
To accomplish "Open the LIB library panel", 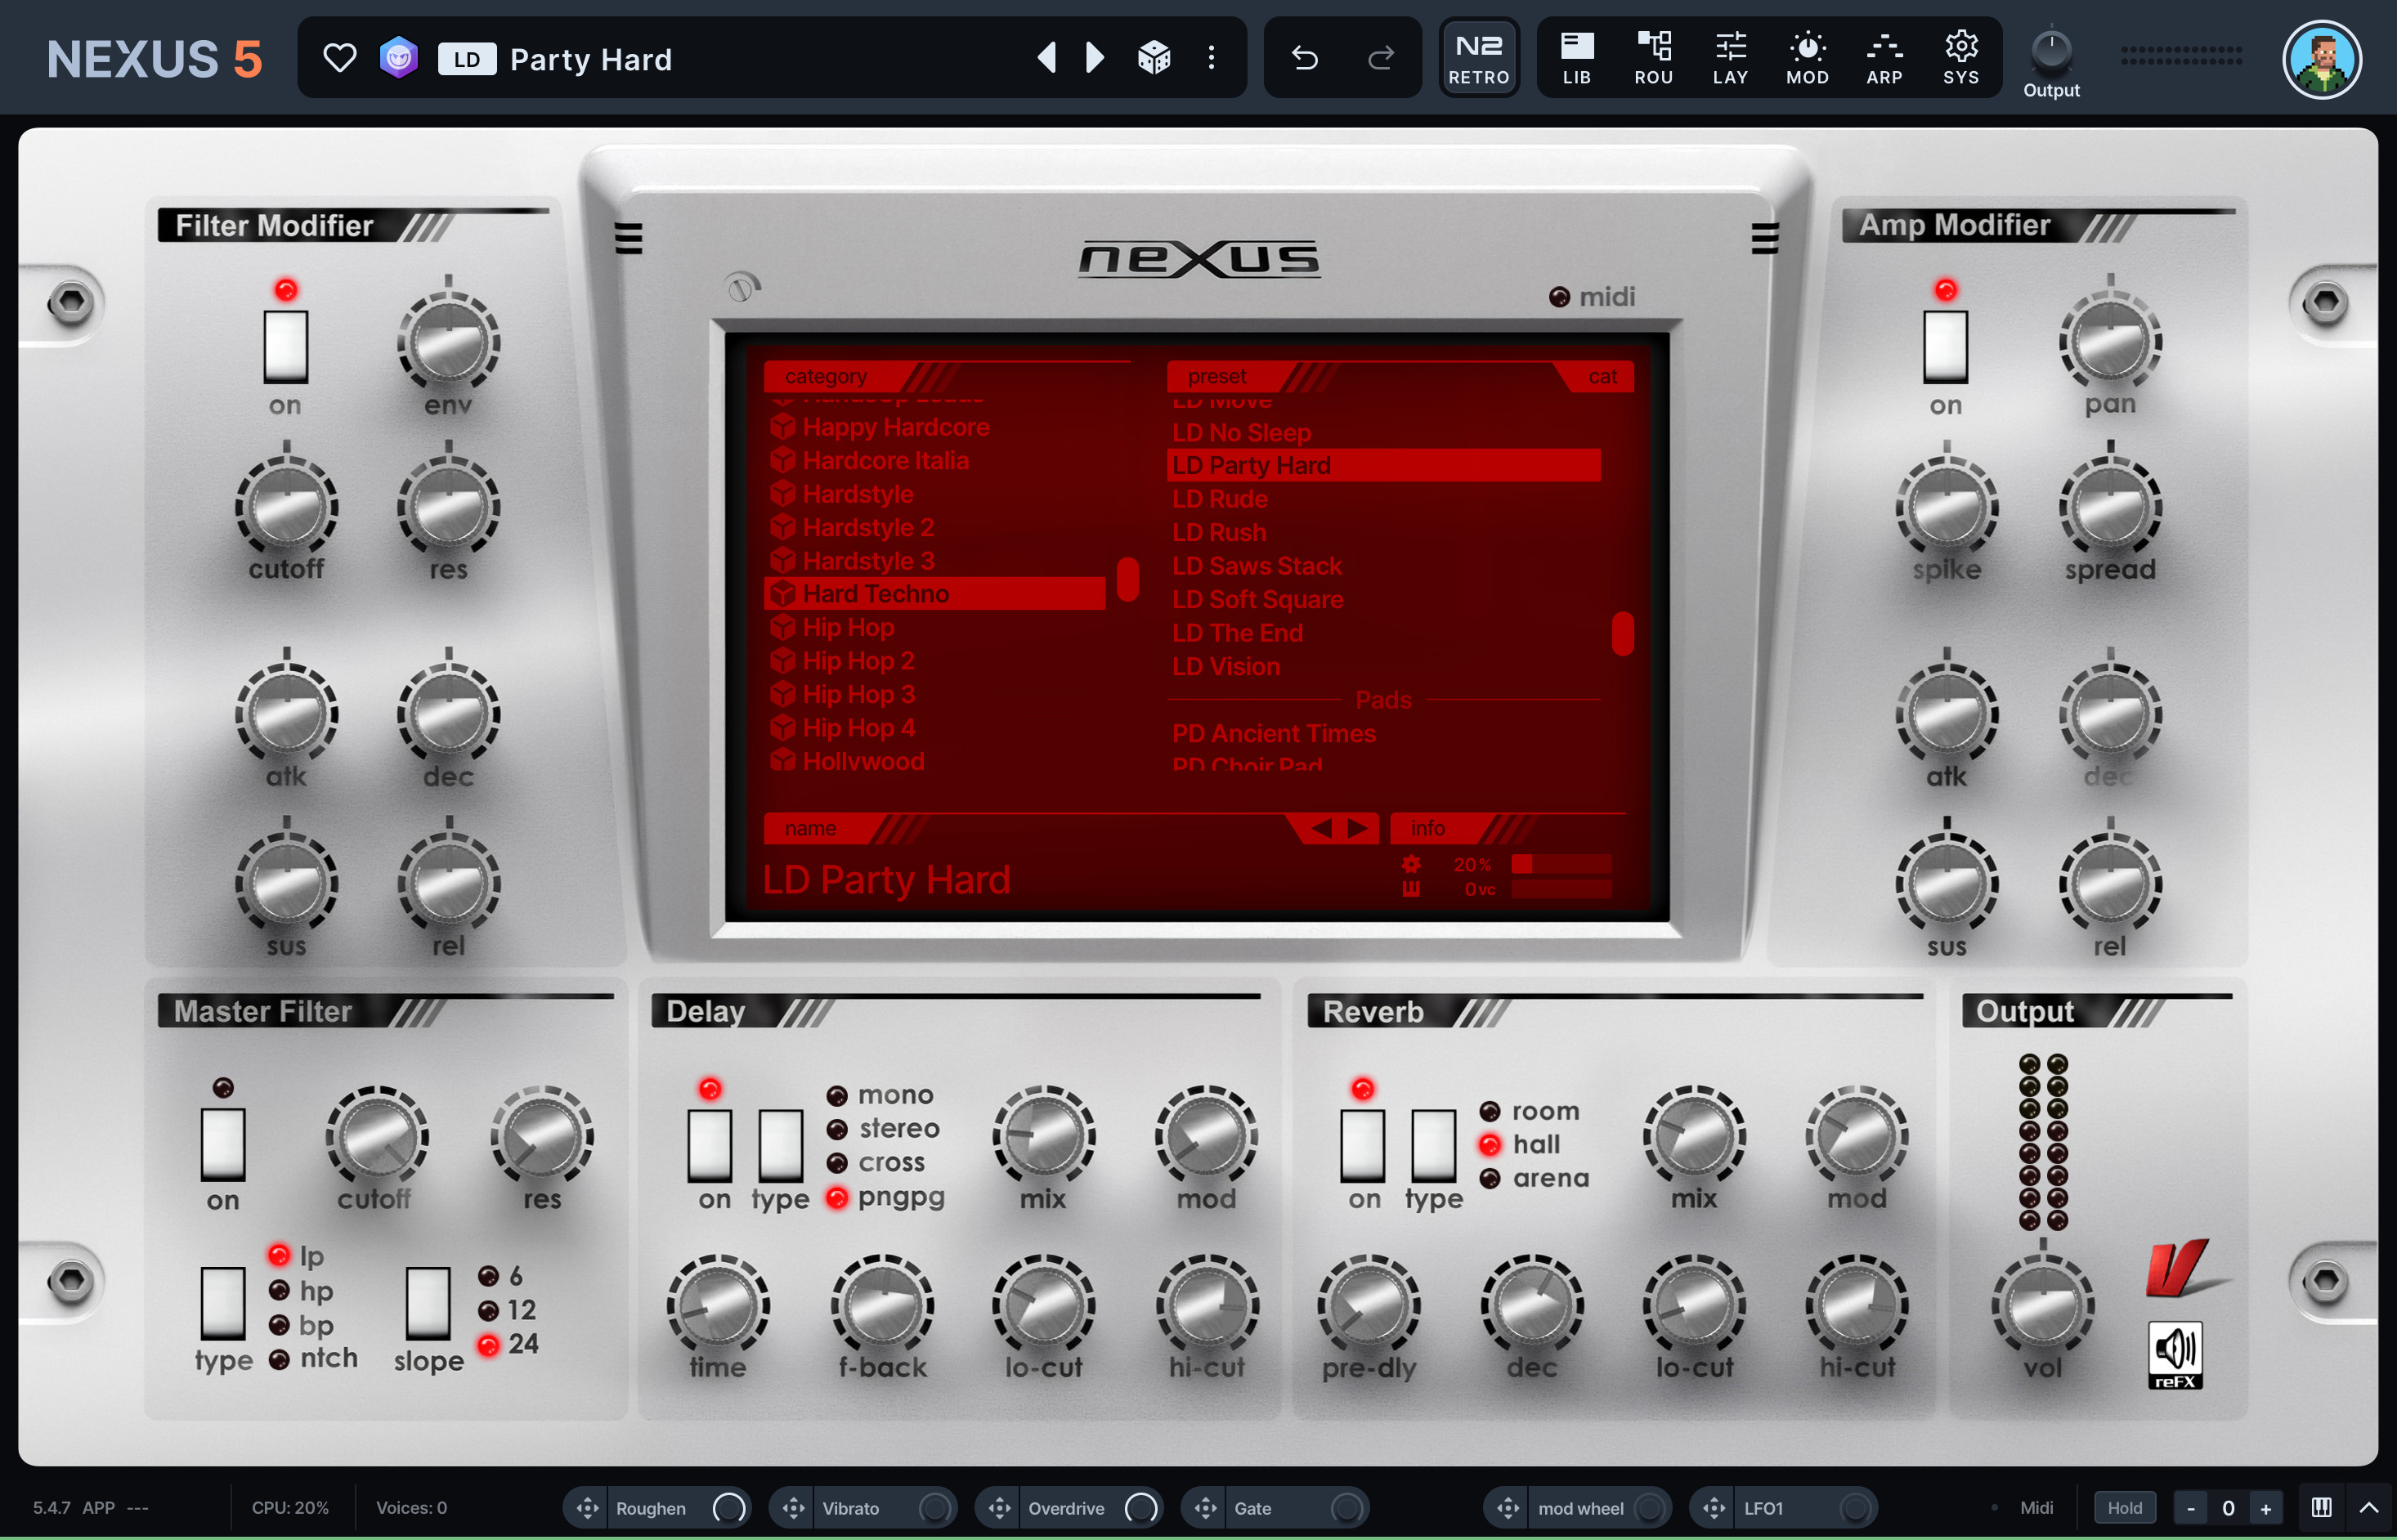I will click(1577, 58).
